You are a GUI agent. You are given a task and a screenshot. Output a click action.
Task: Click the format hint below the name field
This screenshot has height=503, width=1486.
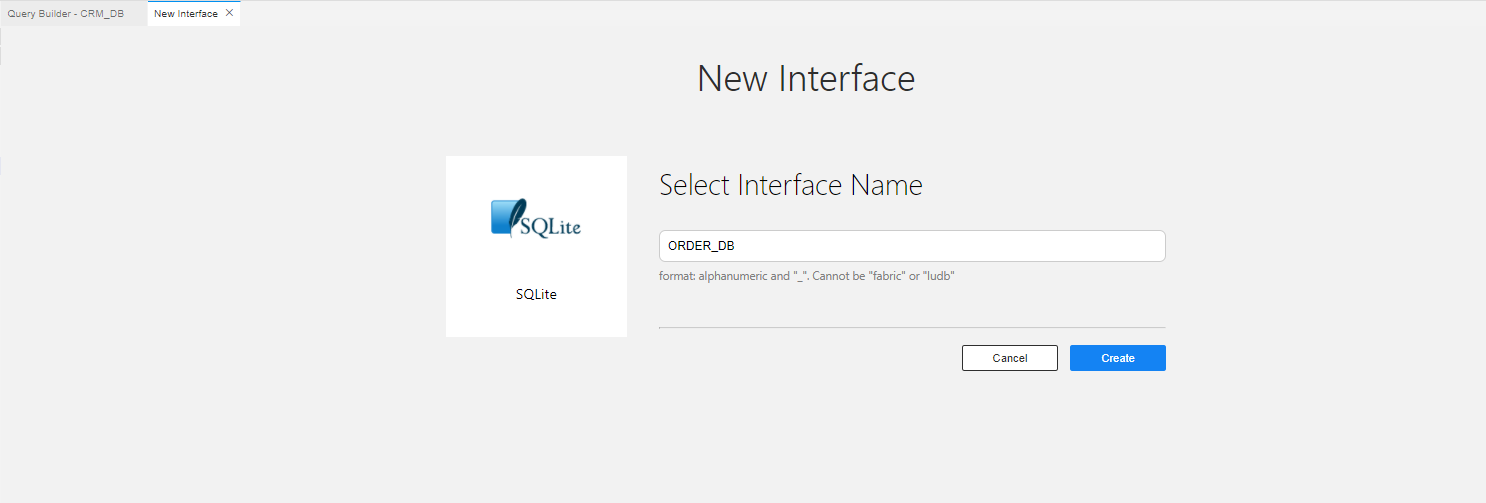coord(806,275)
